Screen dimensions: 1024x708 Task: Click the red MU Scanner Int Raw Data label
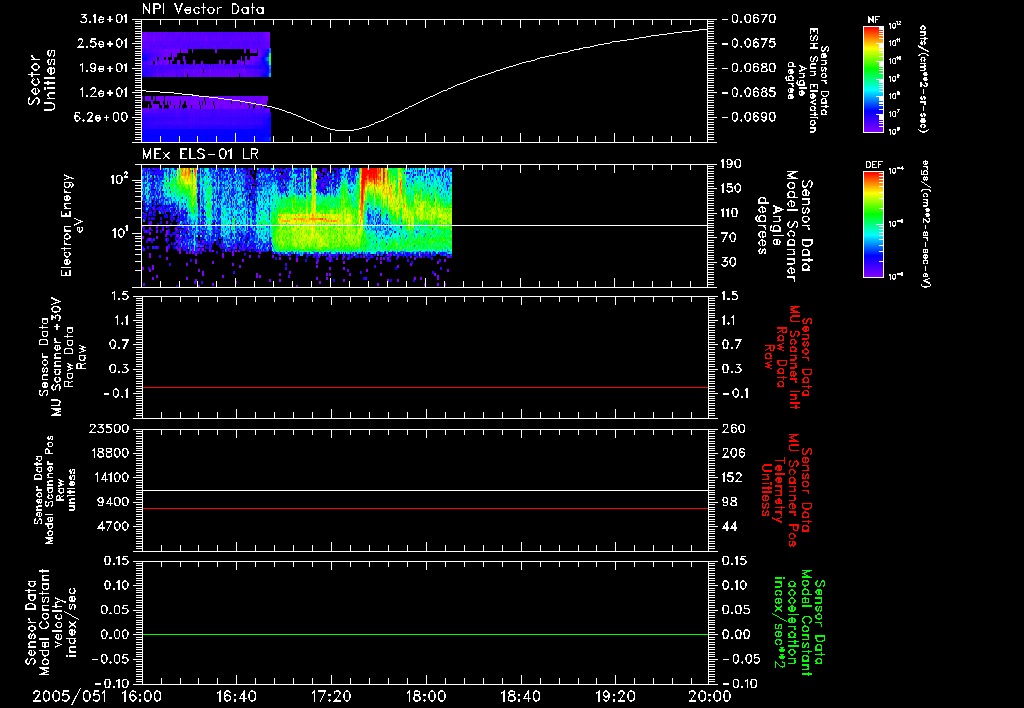tap(786, 357)
